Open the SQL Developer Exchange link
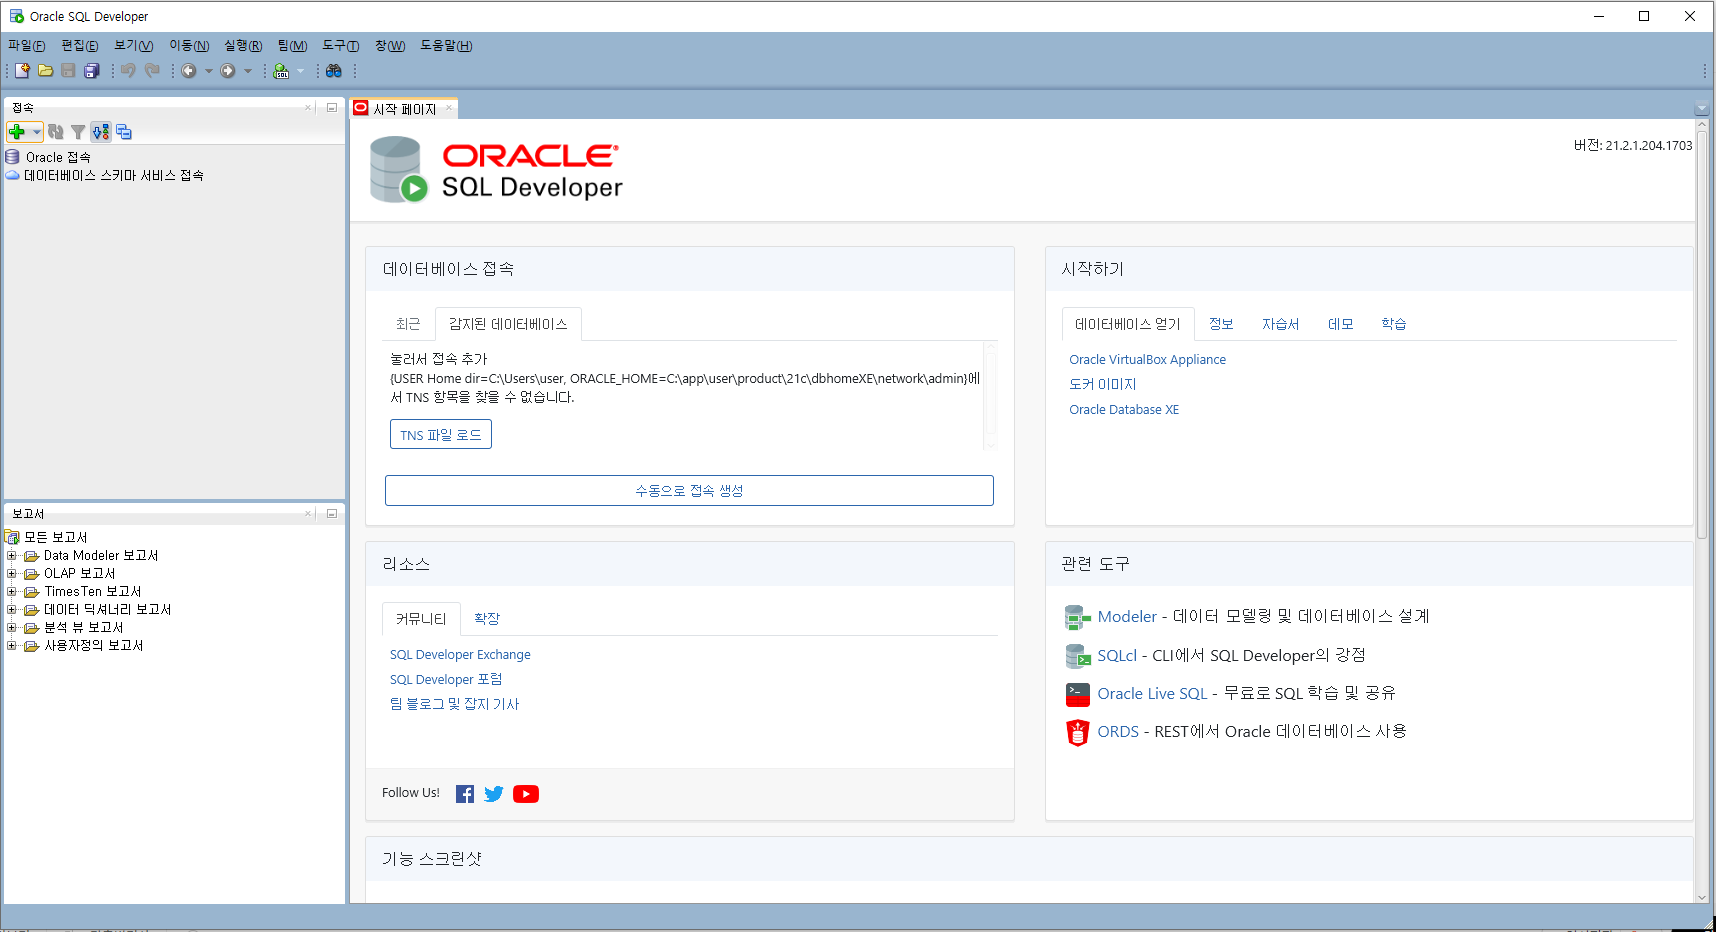 coord(460,655)
